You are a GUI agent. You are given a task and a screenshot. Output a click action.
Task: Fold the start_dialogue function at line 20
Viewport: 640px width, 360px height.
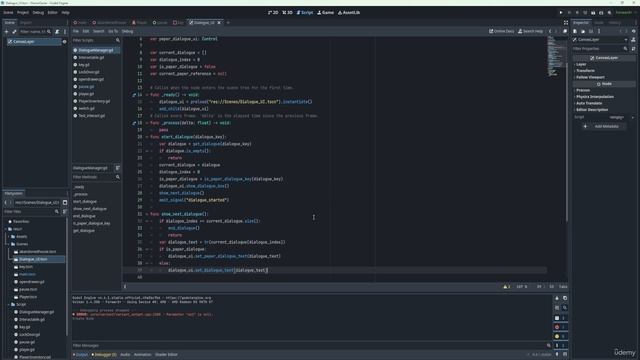tap(147, 137)
